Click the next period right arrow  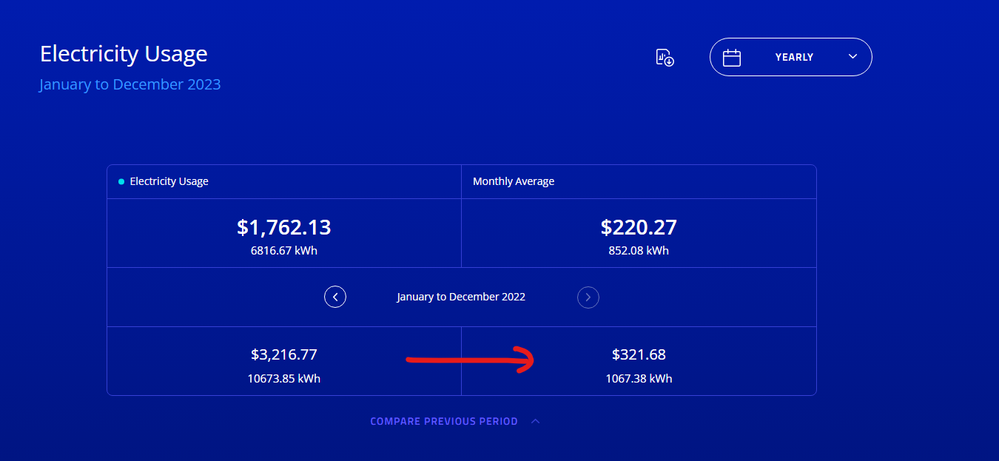tap(589, 297)
